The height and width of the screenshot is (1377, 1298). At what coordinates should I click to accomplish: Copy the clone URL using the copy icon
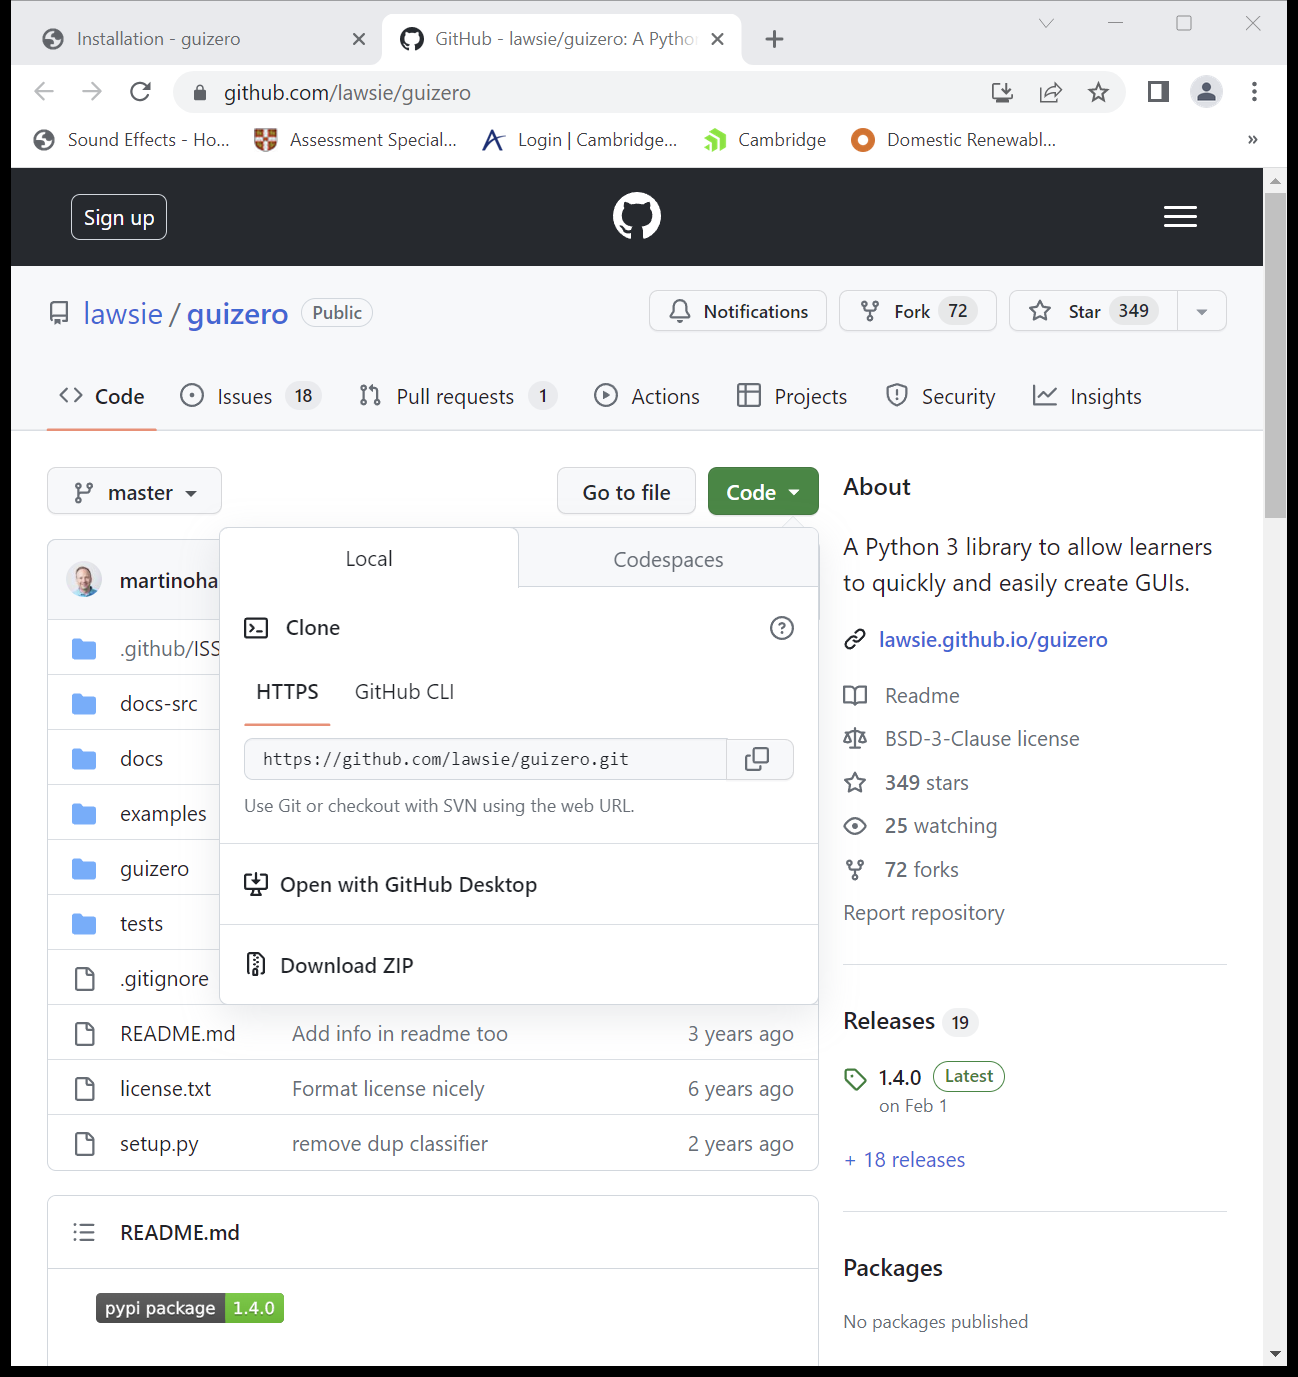[x=757, y=759]
